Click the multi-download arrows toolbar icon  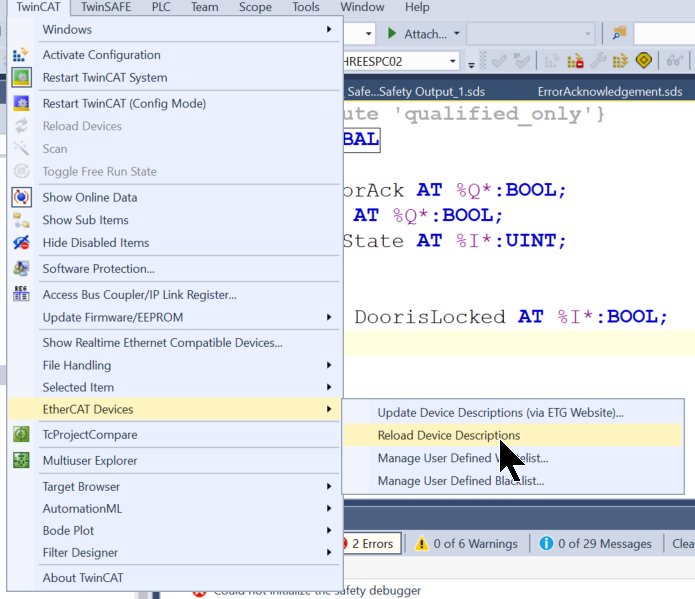pos(620,61)
